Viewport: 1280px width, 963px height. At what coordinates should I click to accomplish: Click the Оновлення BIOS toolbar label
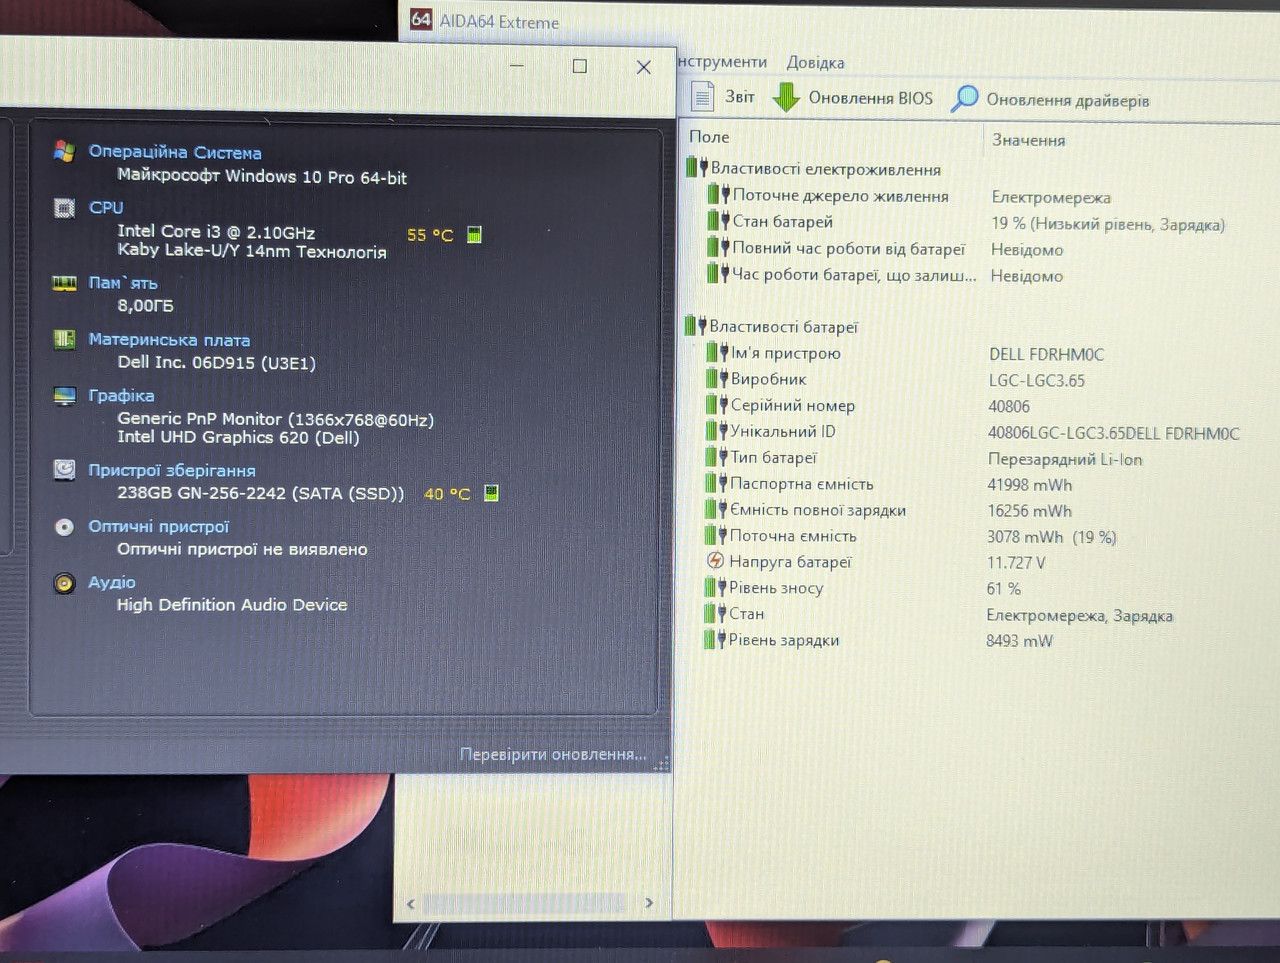(x=870, y=98)
